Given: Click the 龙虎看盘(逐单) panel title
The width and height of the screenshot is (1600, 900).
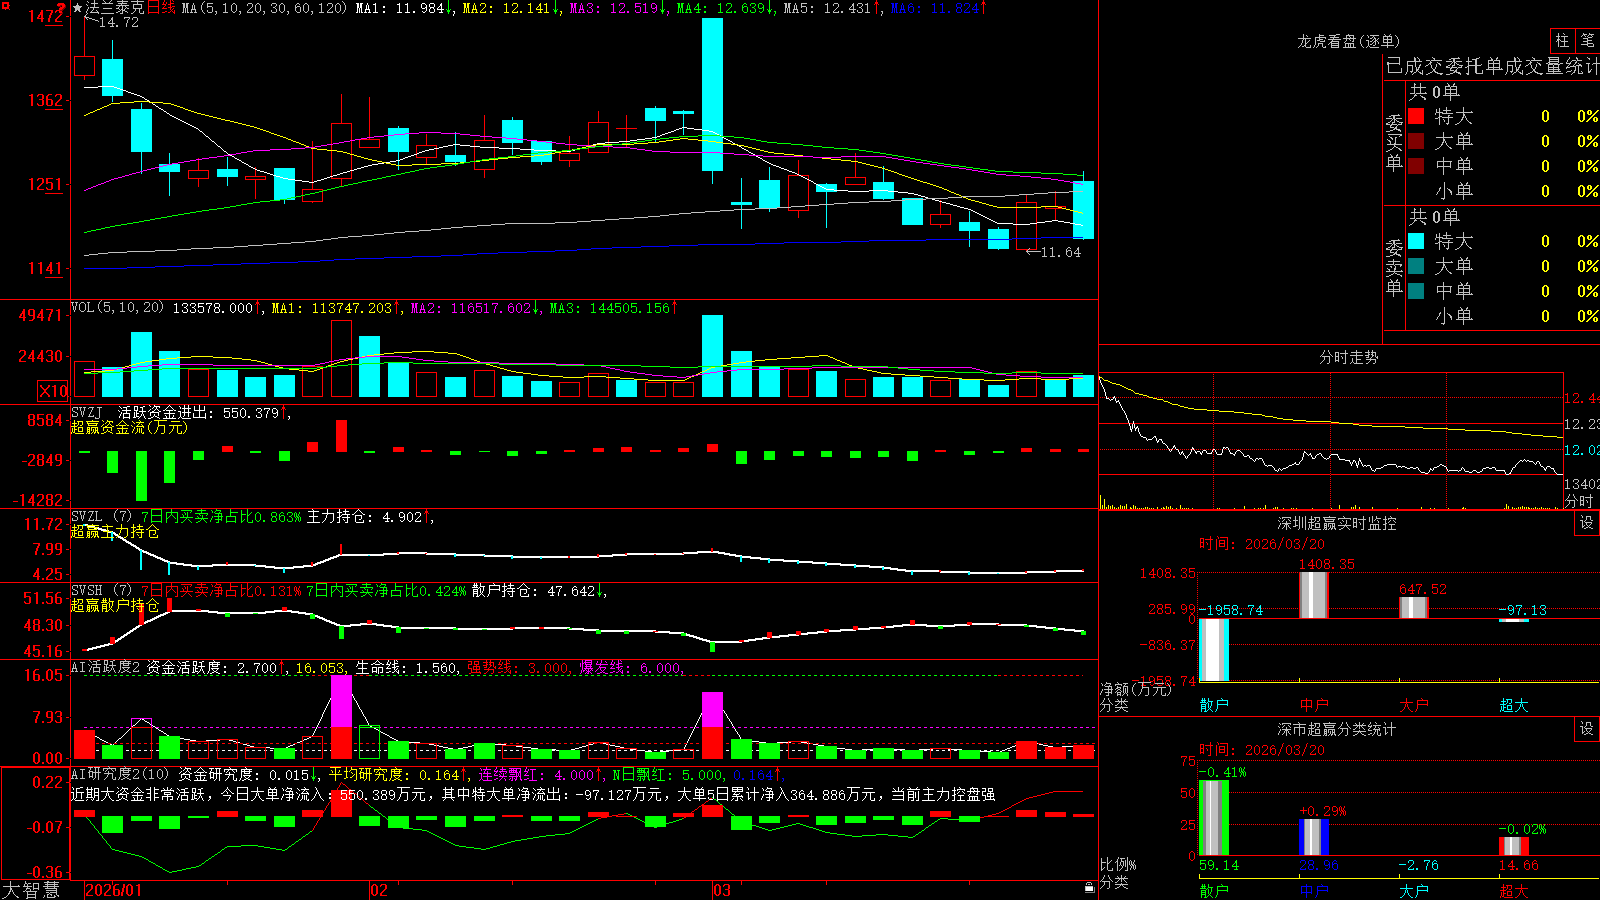Looking at the screenshot, I should (1348, 41).
